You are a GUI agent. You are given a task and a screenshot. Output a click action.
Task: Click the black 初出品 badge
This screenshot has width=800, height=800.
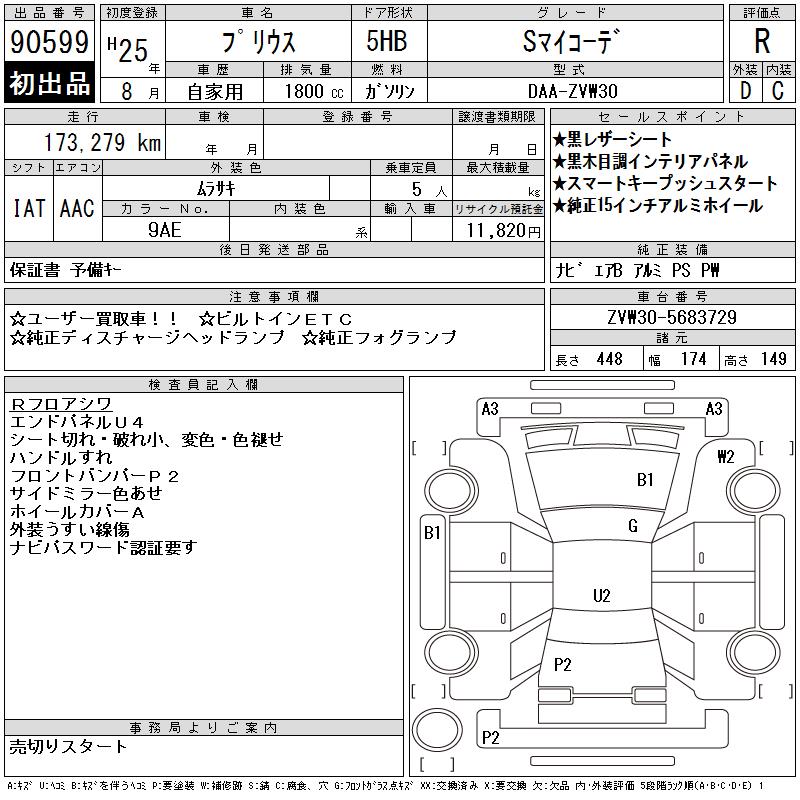50,84
